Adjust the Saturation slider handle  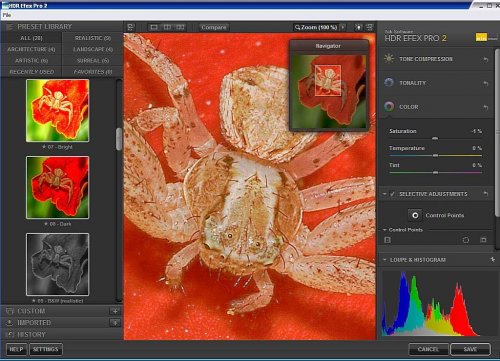(x=435, y=138)
